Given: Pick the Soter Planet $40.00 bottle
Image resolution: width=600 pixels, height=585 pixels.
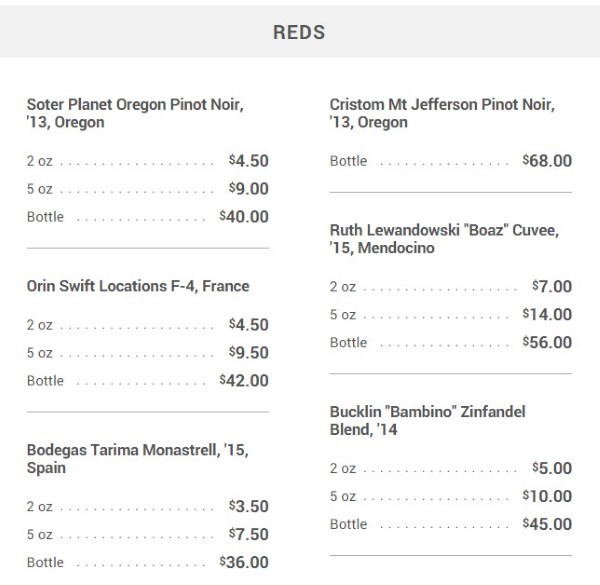Looking at the screenshot, I should point(148,217).
